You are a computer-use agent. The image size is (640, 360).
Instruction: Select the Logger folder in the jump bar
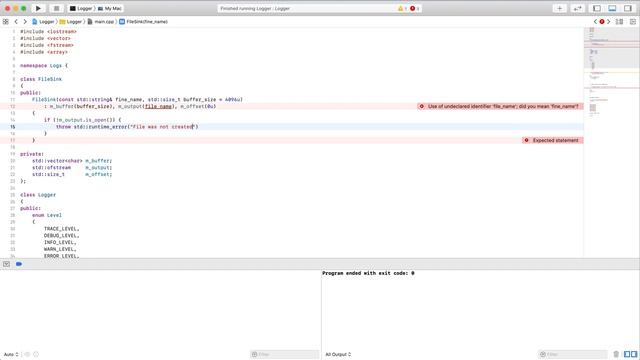tap(71, 22)
